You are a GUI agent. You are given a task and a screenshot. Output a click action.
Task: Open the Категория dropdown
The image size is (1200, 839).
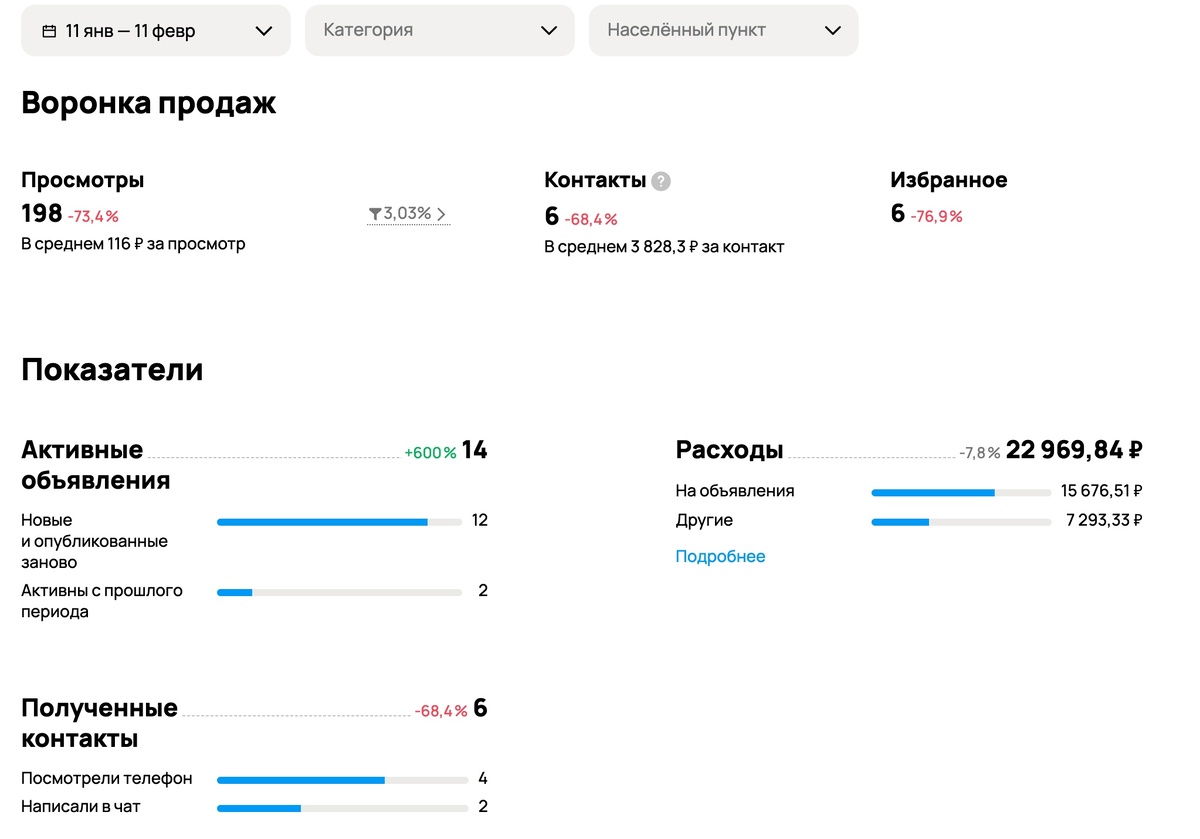click(440, 30)
